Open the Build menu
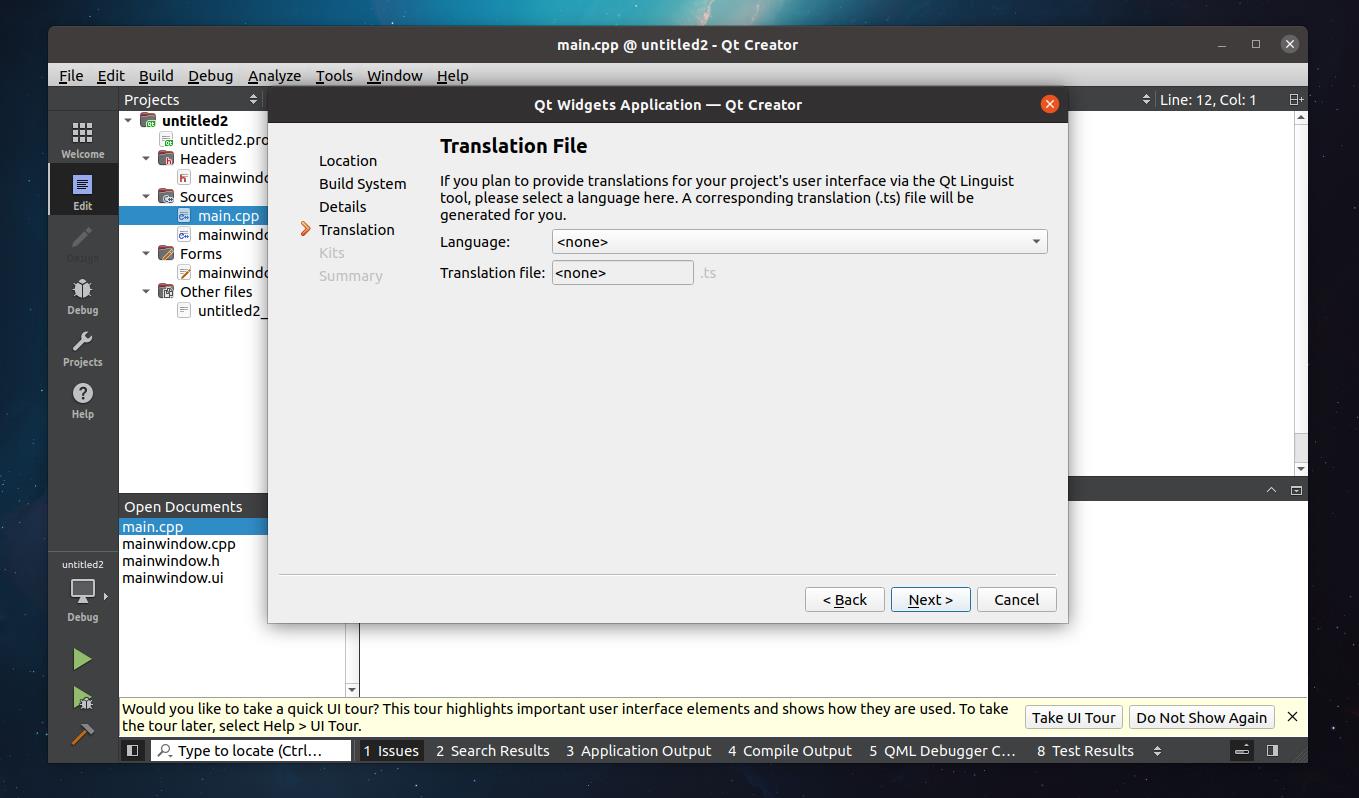The height and width of the screenshot is (798, 1359). pos(156,76)
